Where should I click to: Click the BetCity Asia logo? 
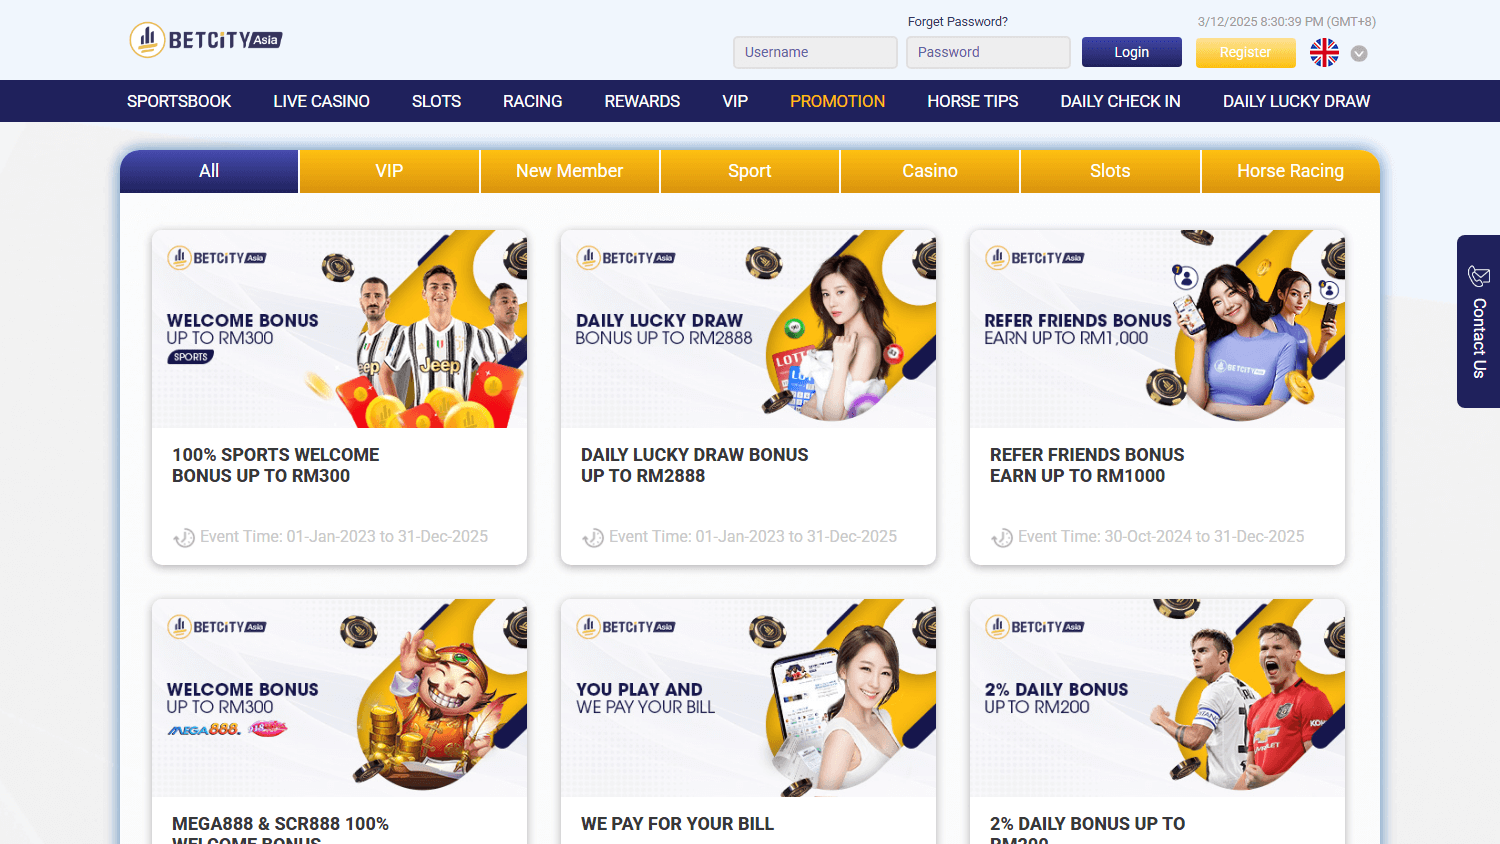click(x=205, y=39)
